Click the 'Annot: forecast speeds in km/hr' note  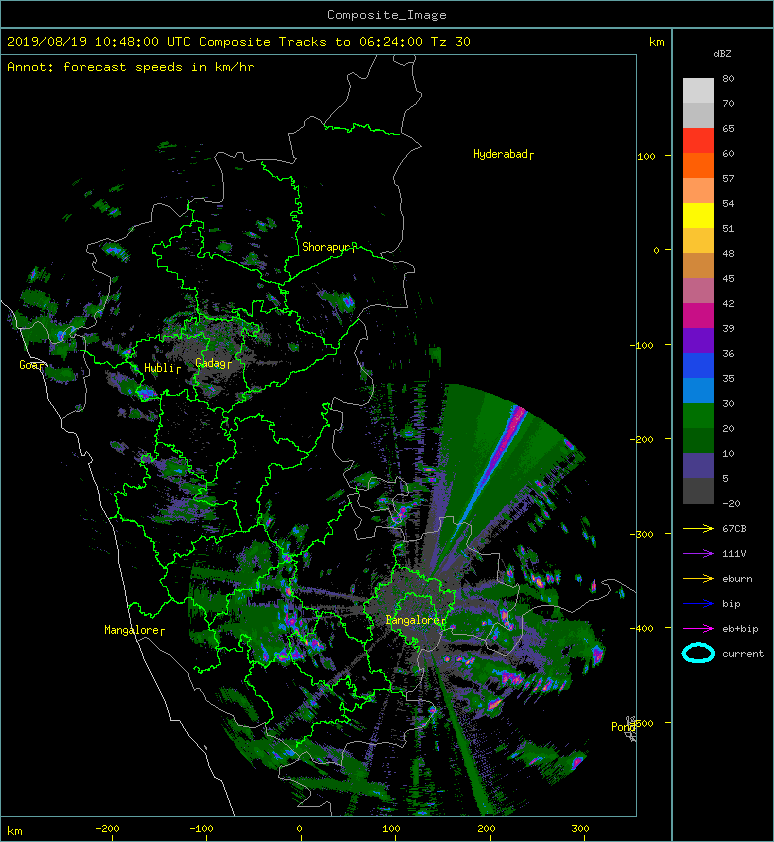[x=131, y=67]
